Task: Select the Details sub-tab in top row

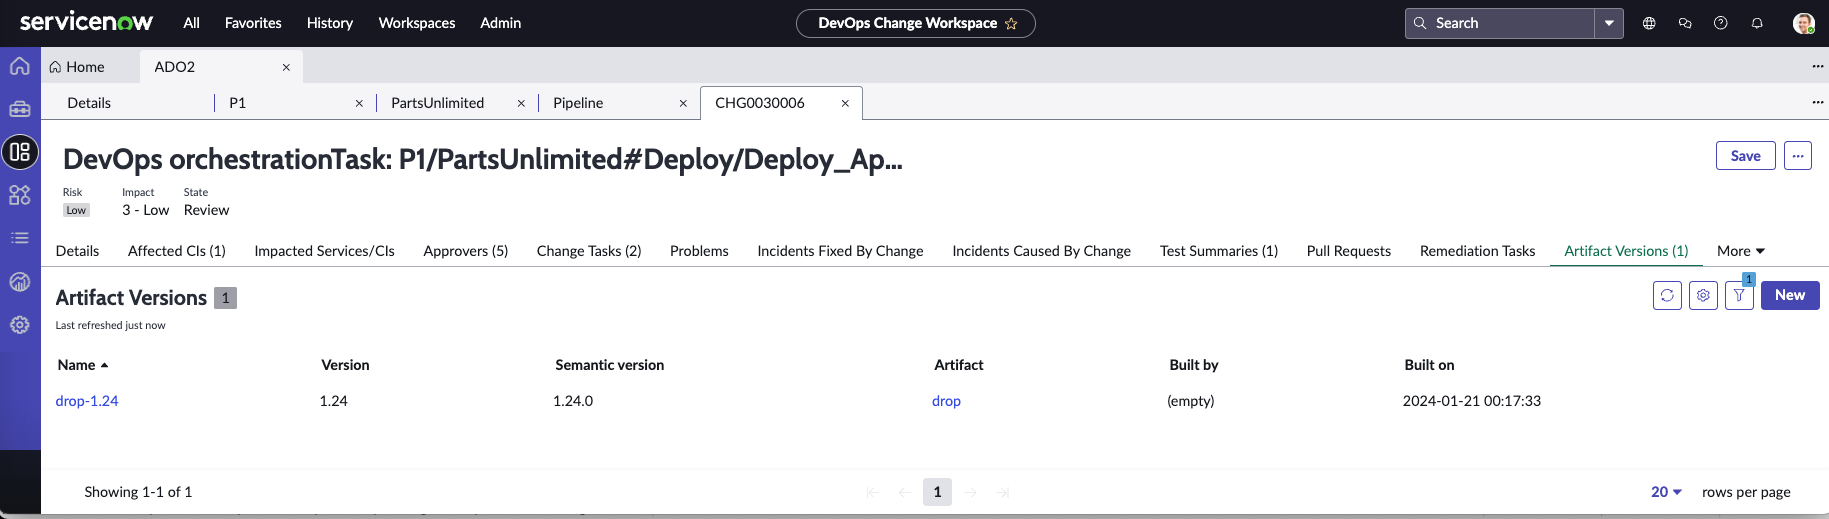Action: point(89,103)
